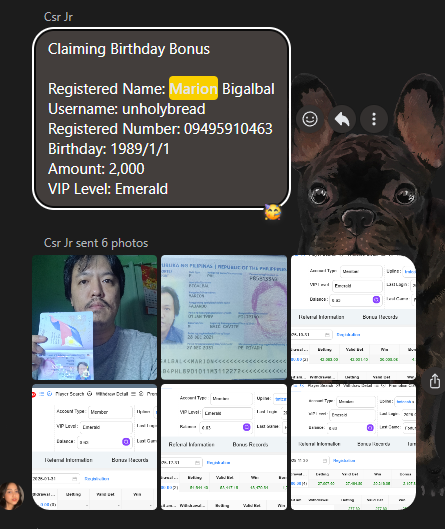
Task: Open the bottom-middle account screenshot thumbnail
Action: 224,447
